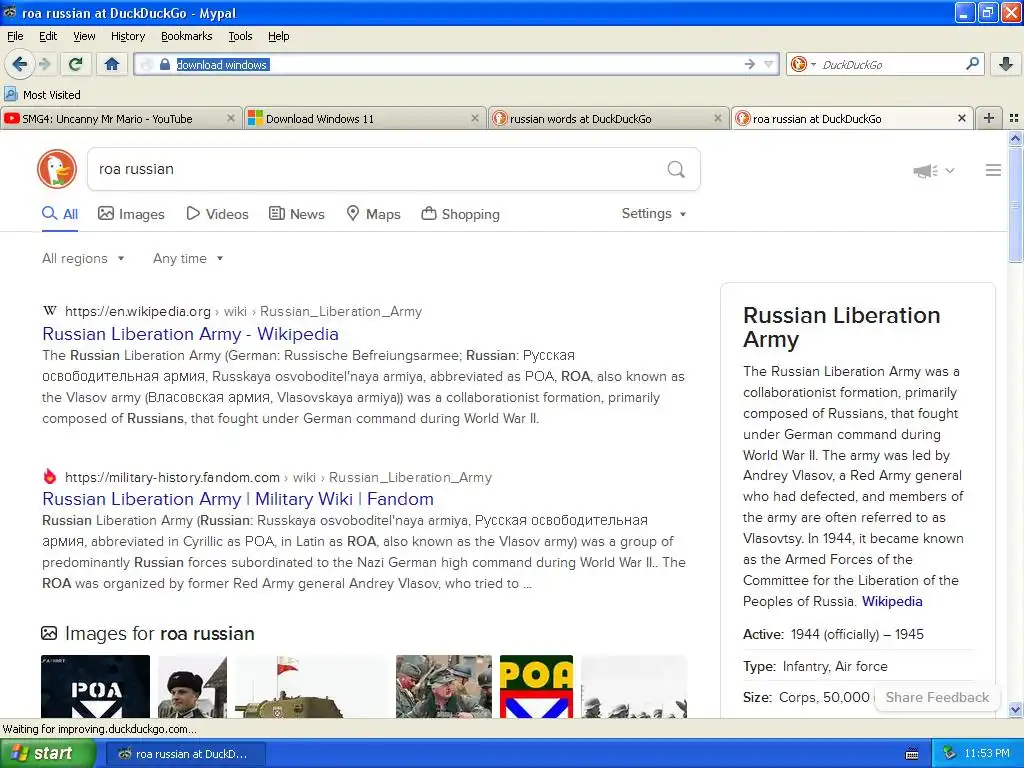Close the roa russian tab
1024x768 pixels.
(961, 118)
